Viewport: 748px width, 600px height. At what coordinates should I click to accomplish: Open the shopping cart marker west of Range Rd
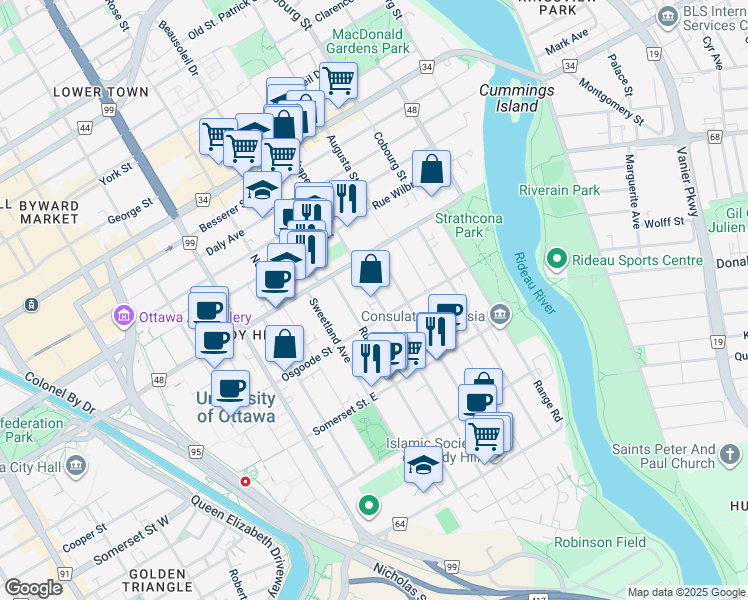coord(484,441)
